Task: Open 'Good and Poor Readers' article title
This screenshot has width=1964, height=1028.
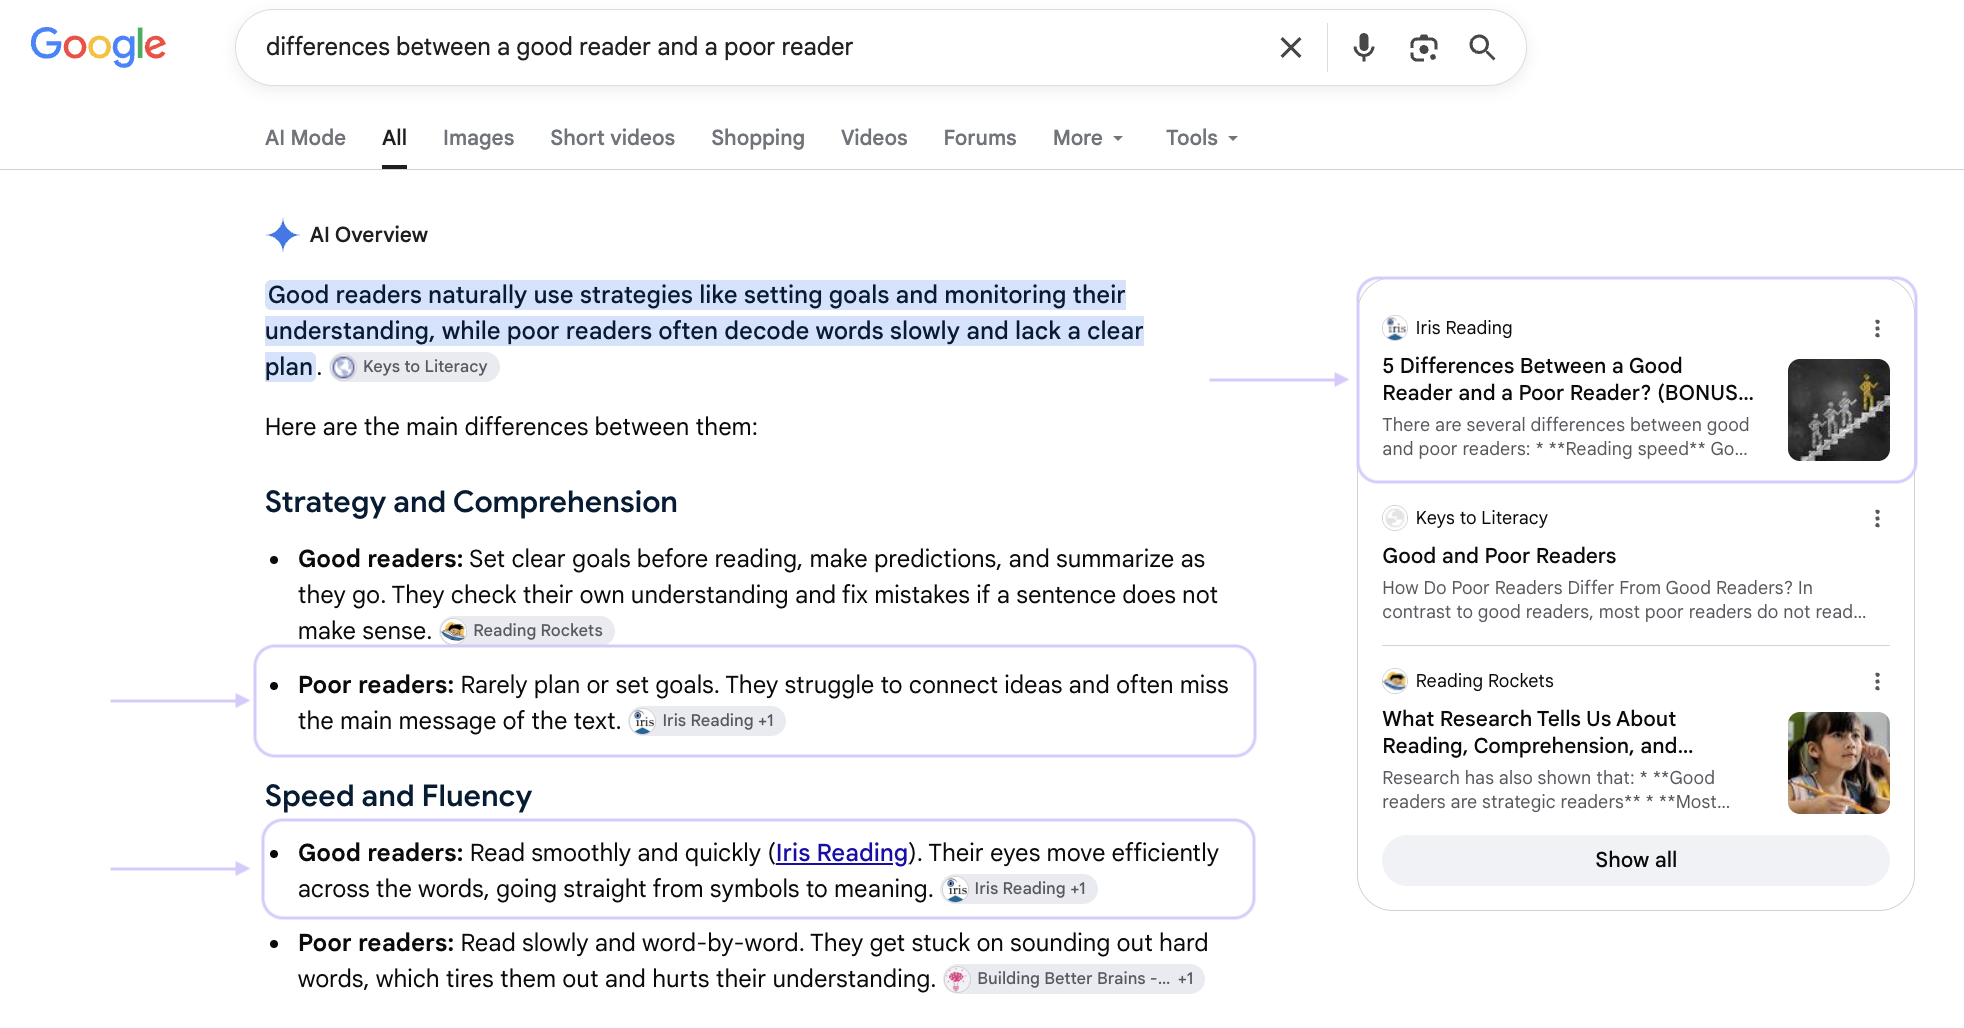Action: pyautogui.click(x=1498, y=556)
